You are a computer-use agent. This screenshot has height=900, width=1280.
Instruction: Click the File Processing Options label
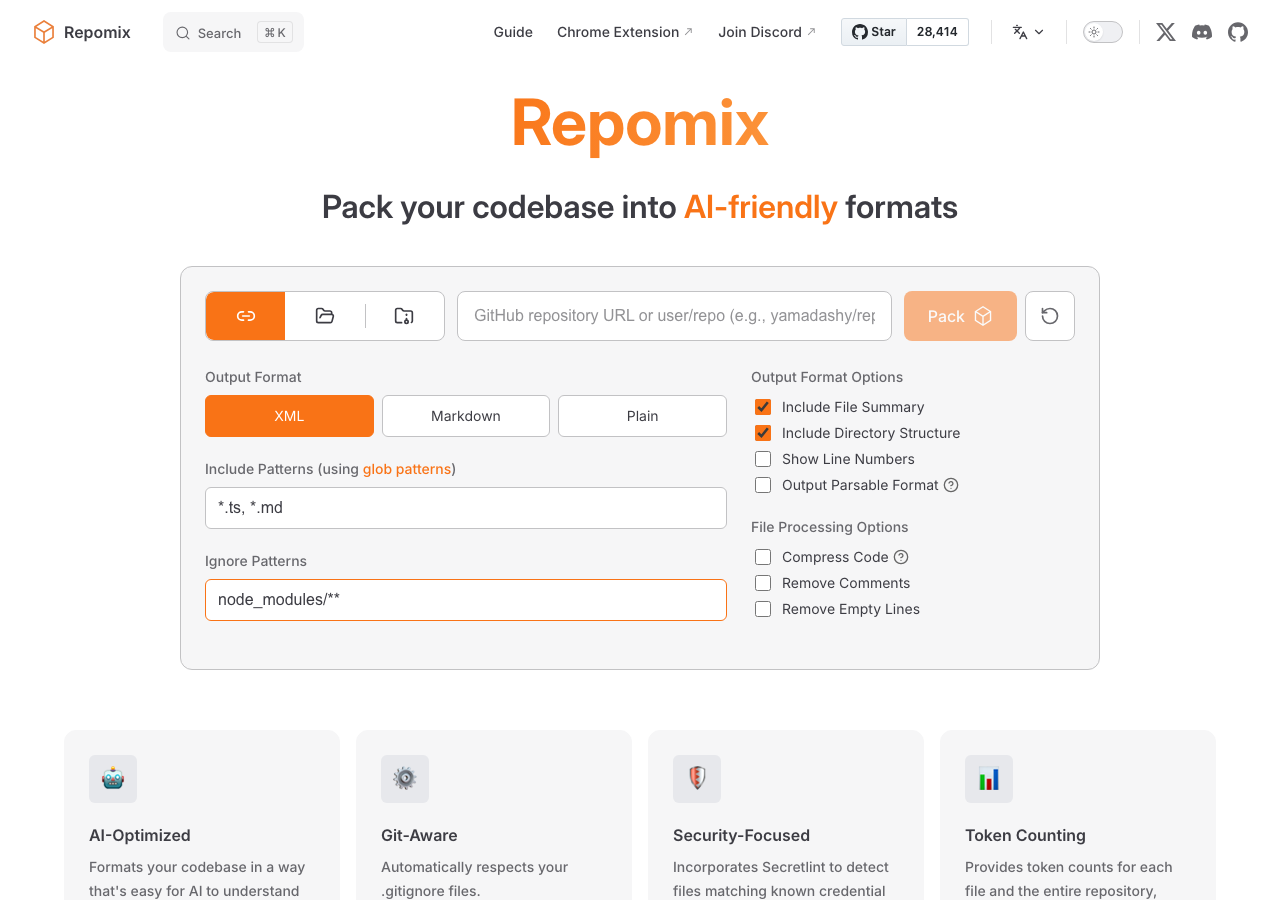click(830, 527)
